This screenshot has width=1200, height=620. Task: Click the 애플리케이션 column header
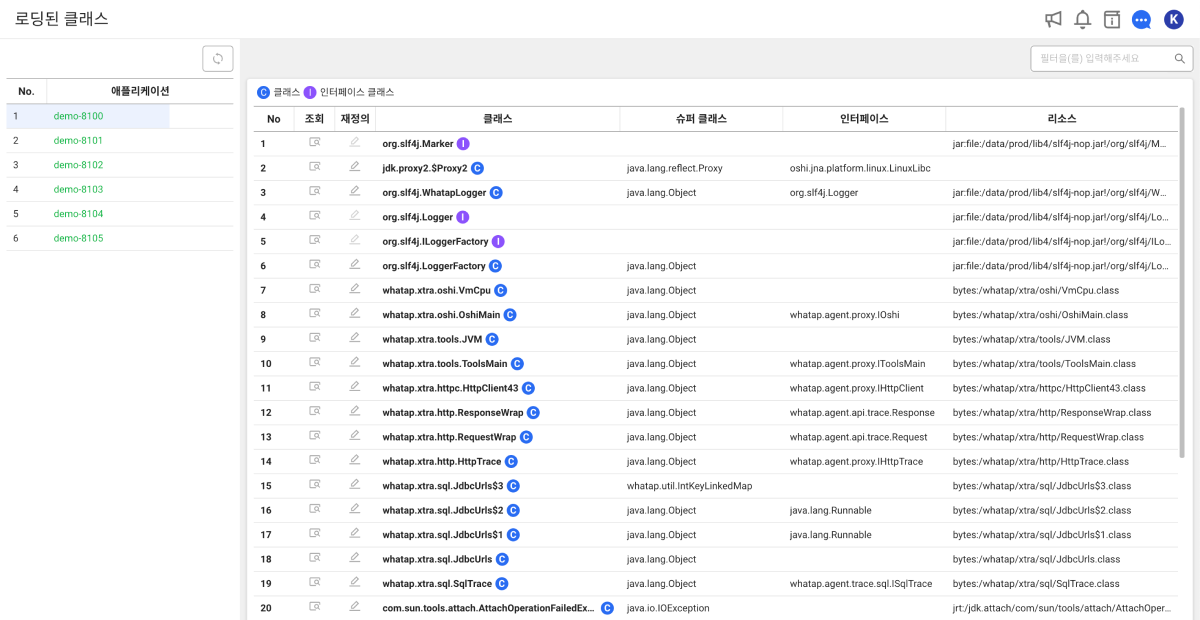(140, 91)
